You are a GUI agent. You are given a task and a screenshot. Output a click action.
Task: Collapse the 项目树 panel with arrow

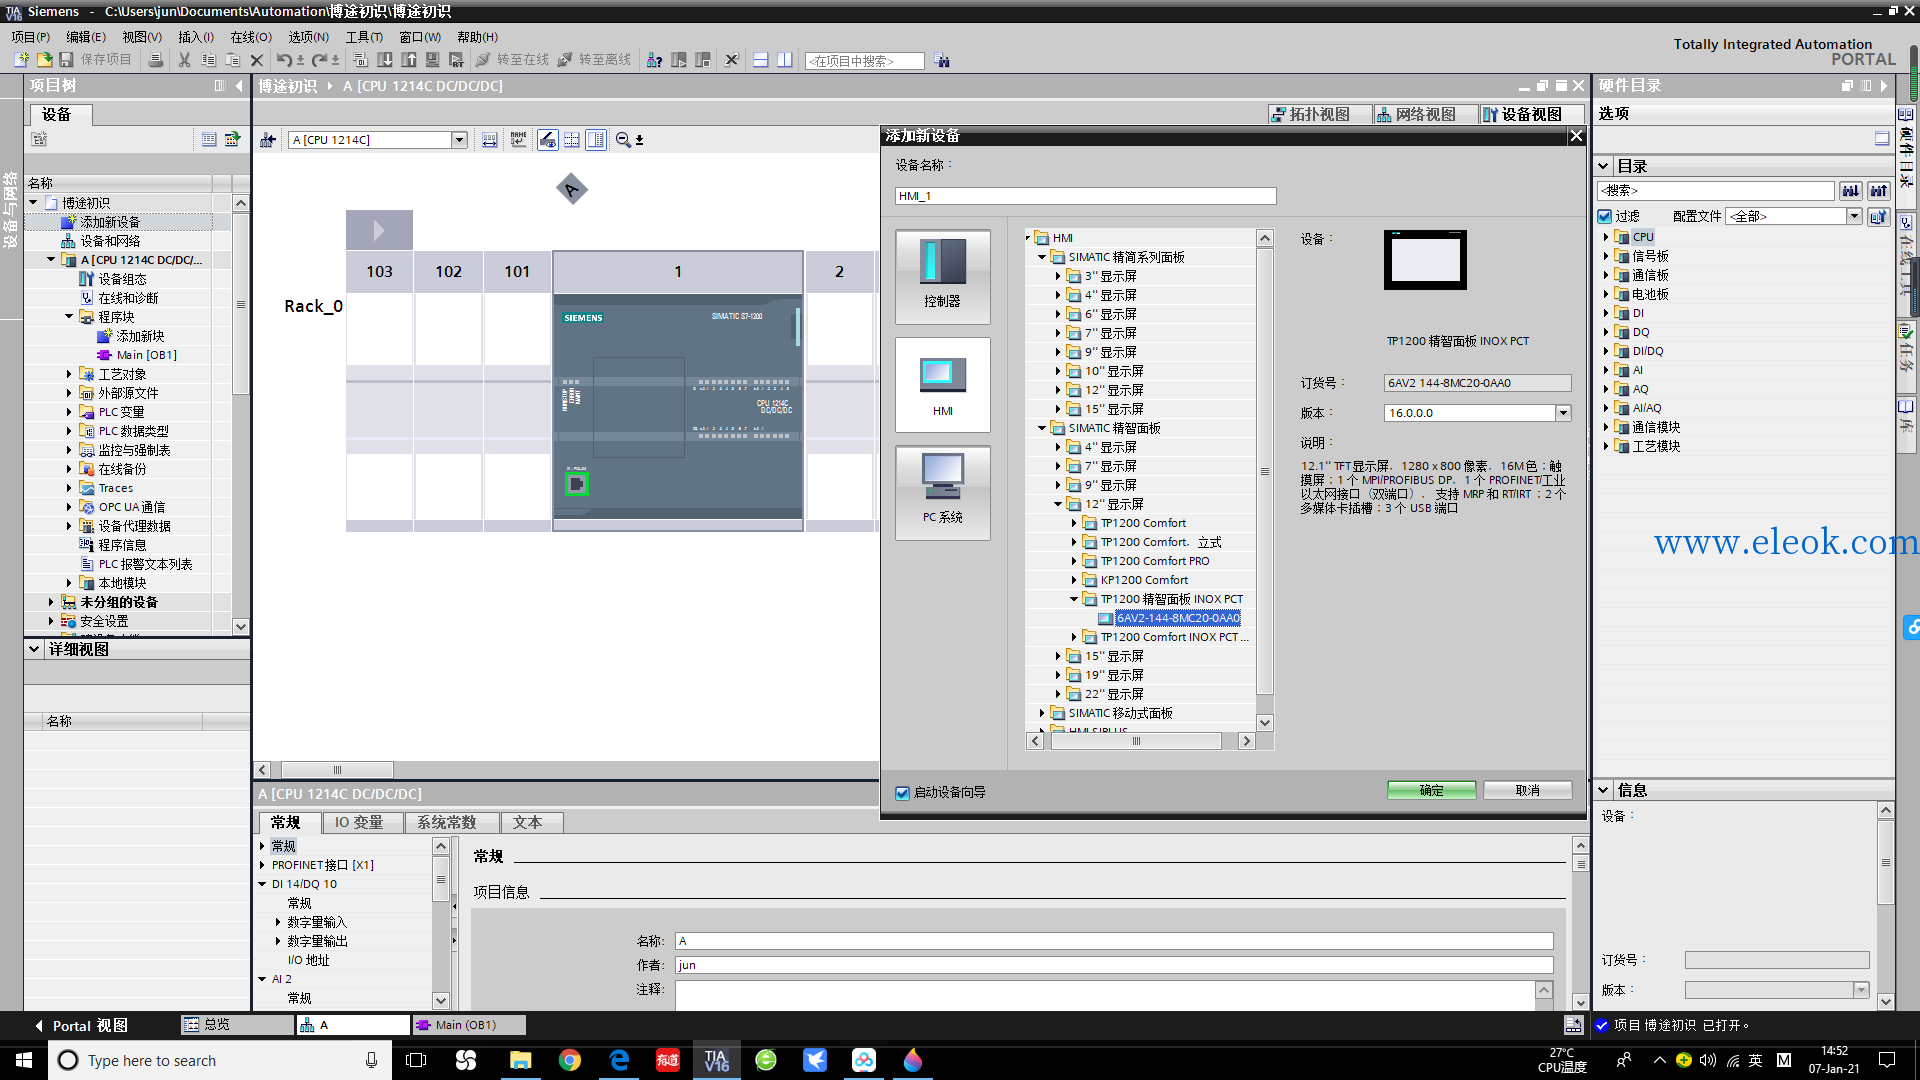[239, 86]
